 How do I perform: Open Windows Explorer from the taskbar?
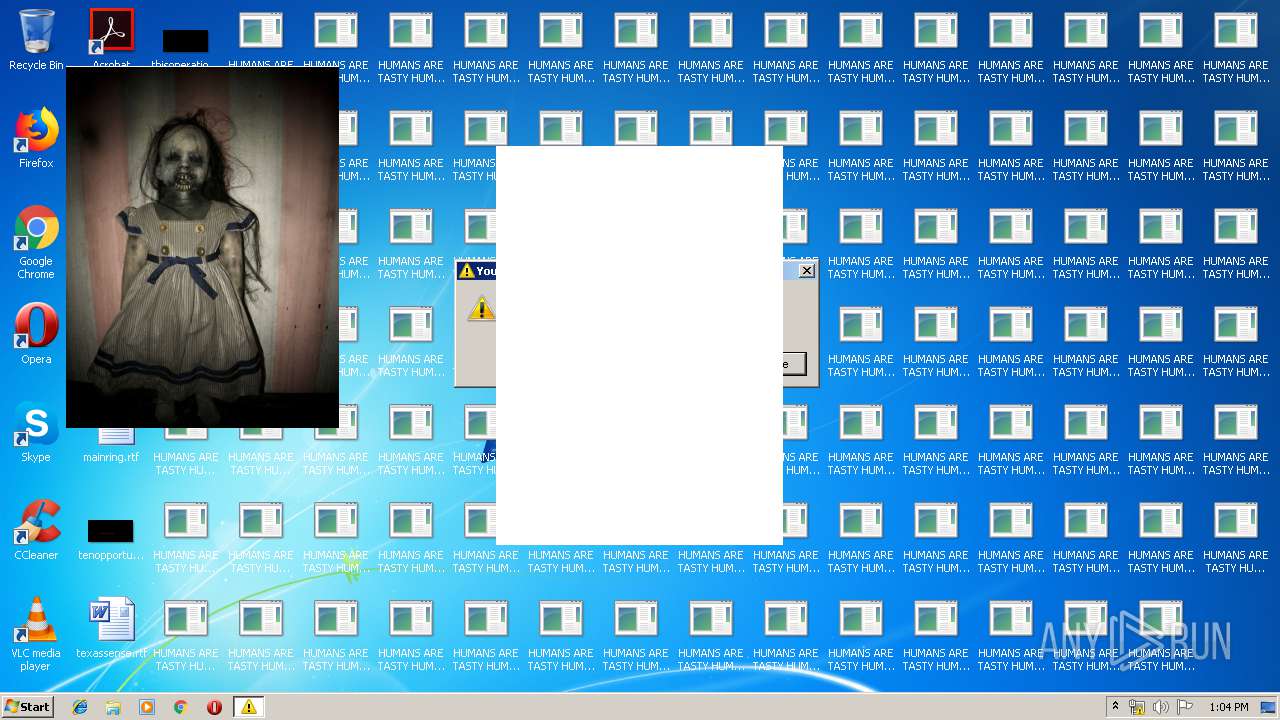113,707
